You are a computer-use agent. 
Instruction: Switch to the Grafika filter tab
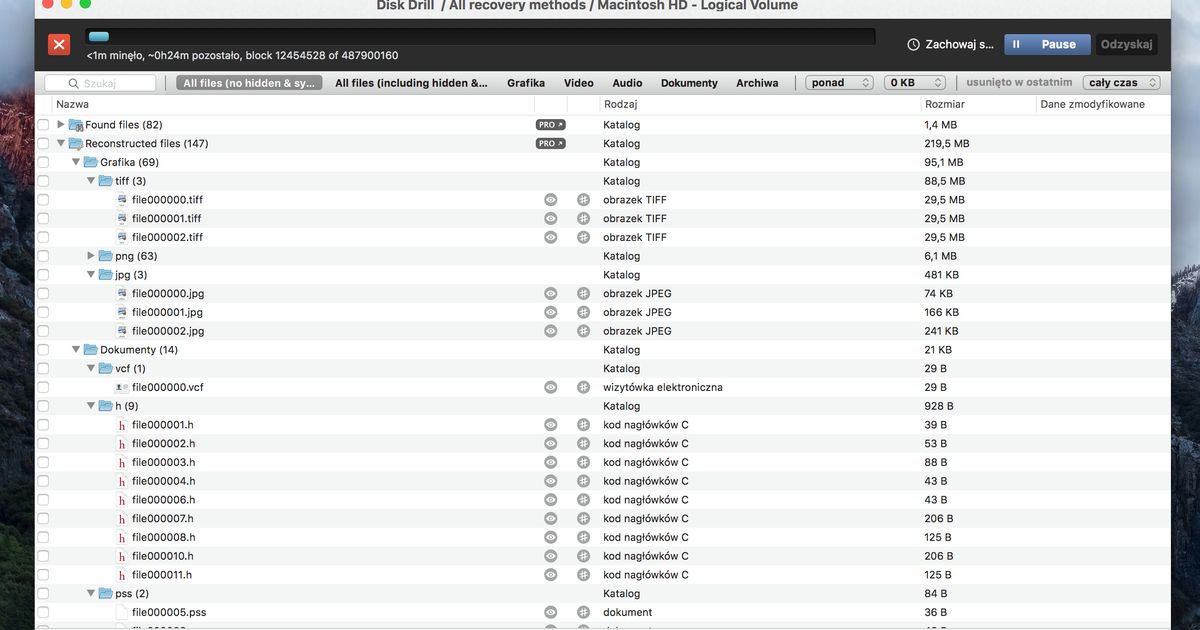525,83
